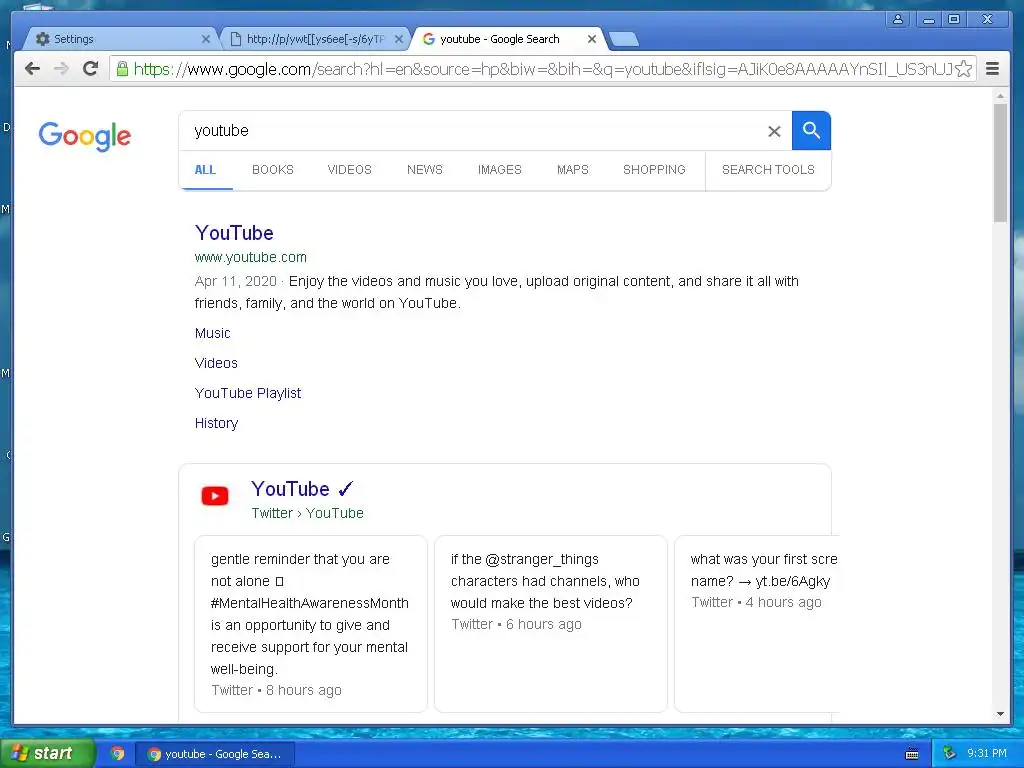Viewport: 1024px width, 768px height.
Task: Click the red YouTube play logo
Action: (215, 496)
